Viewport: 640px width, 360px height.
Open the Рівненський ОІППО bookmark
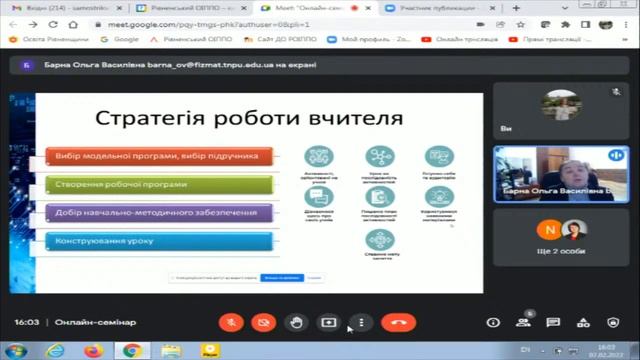pyautogui.click(x=191, y=40)
